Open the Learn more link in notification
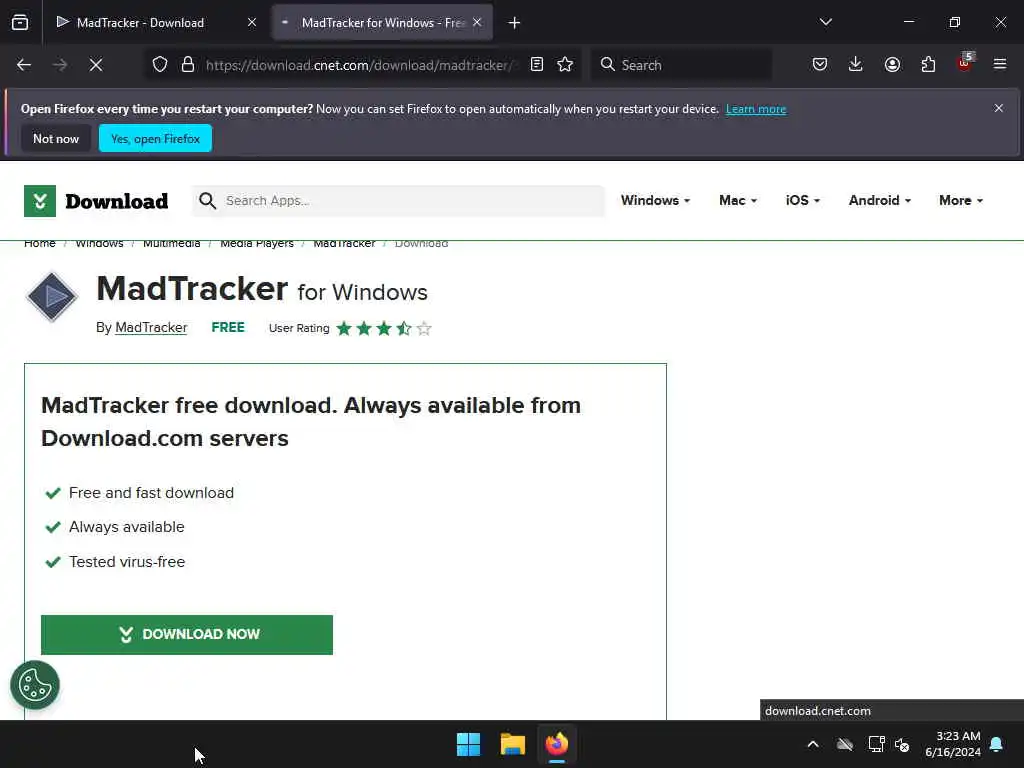This screenshot has height=768, width=1024. [x=756, y=109]
